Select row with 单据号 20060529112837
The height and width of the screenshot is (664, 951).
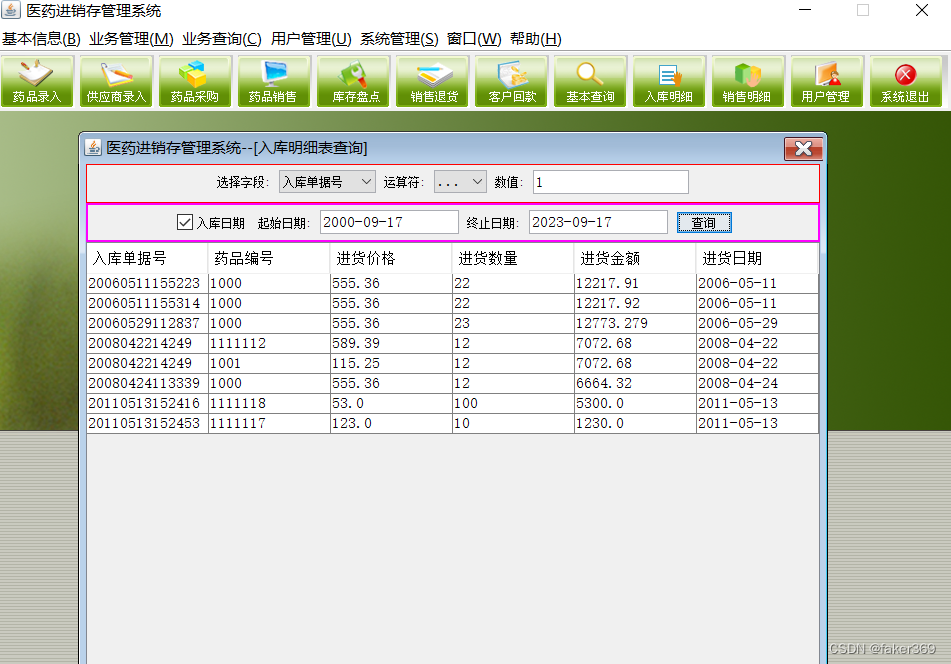(x=452, y=323)
